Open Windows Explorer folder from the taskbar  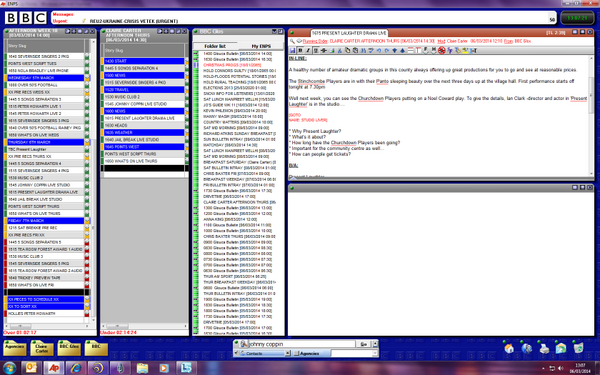(142, 368)
